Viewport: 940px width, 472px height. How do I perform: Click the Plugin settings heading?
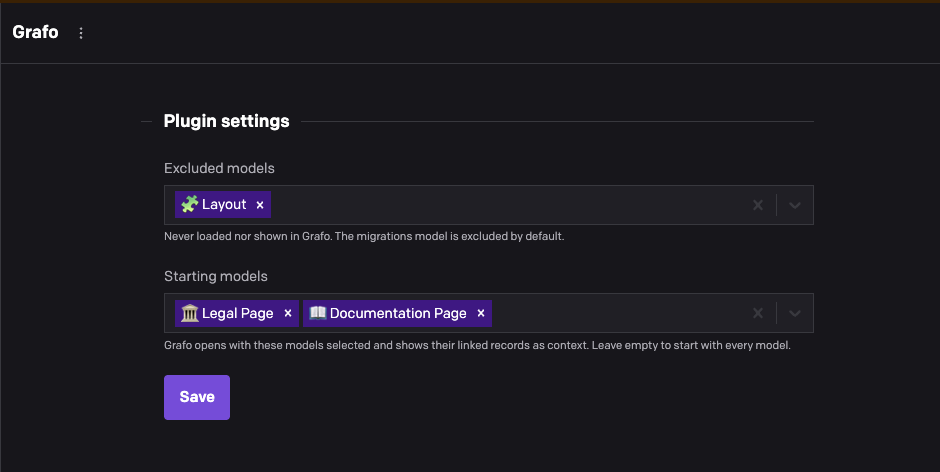(227, 121)
